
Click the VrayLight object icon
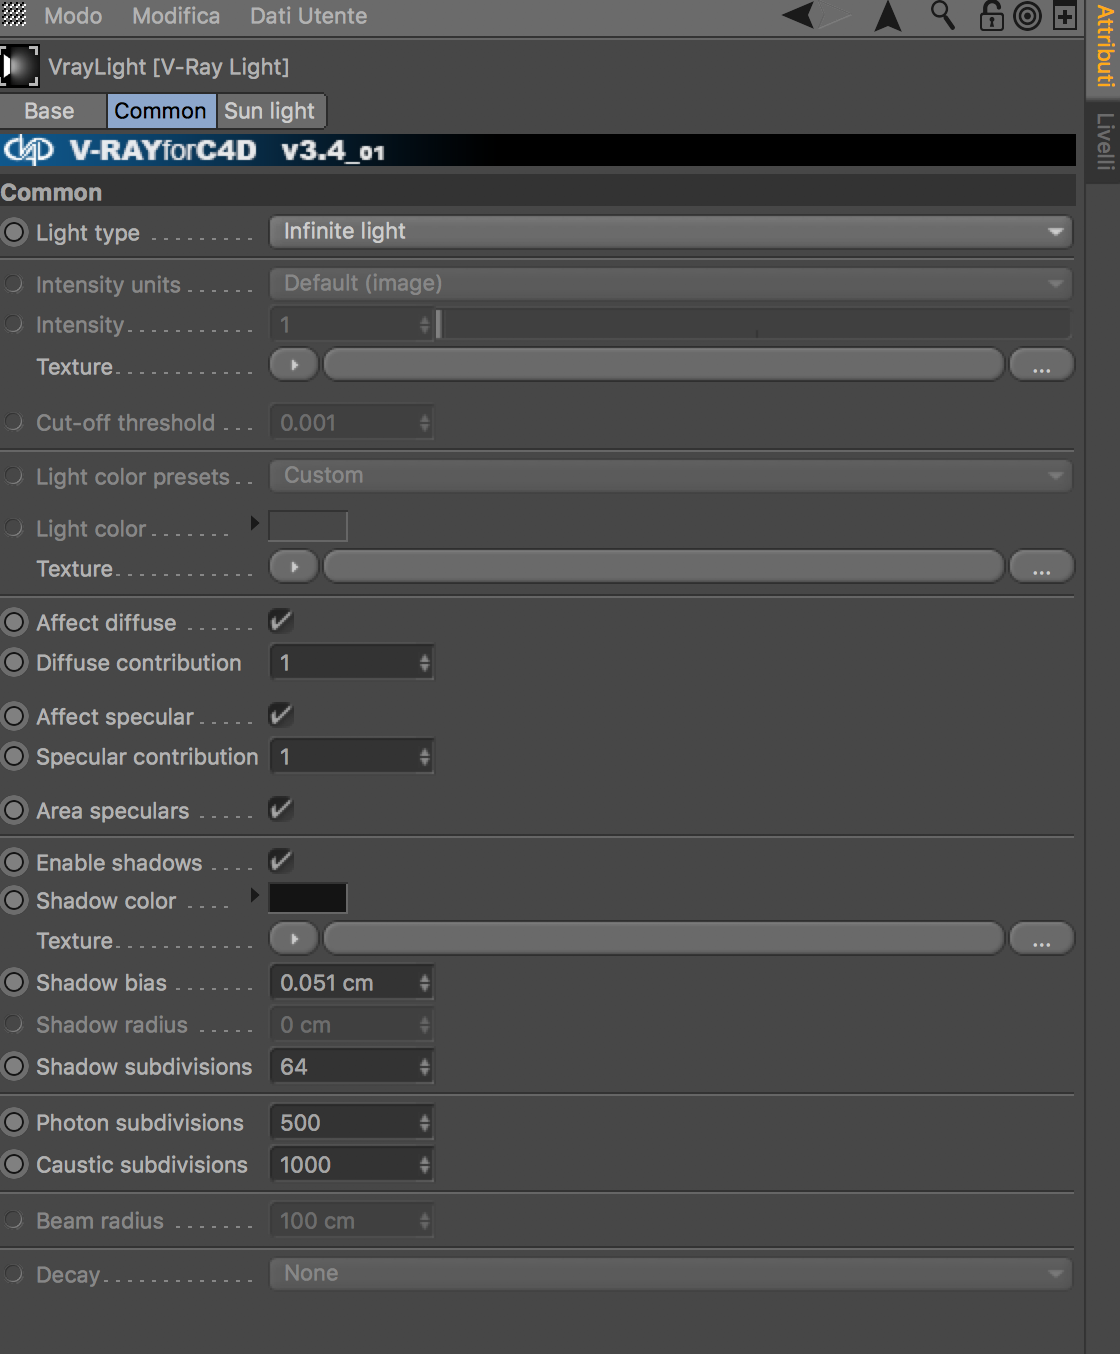click(x=20, y=66)
